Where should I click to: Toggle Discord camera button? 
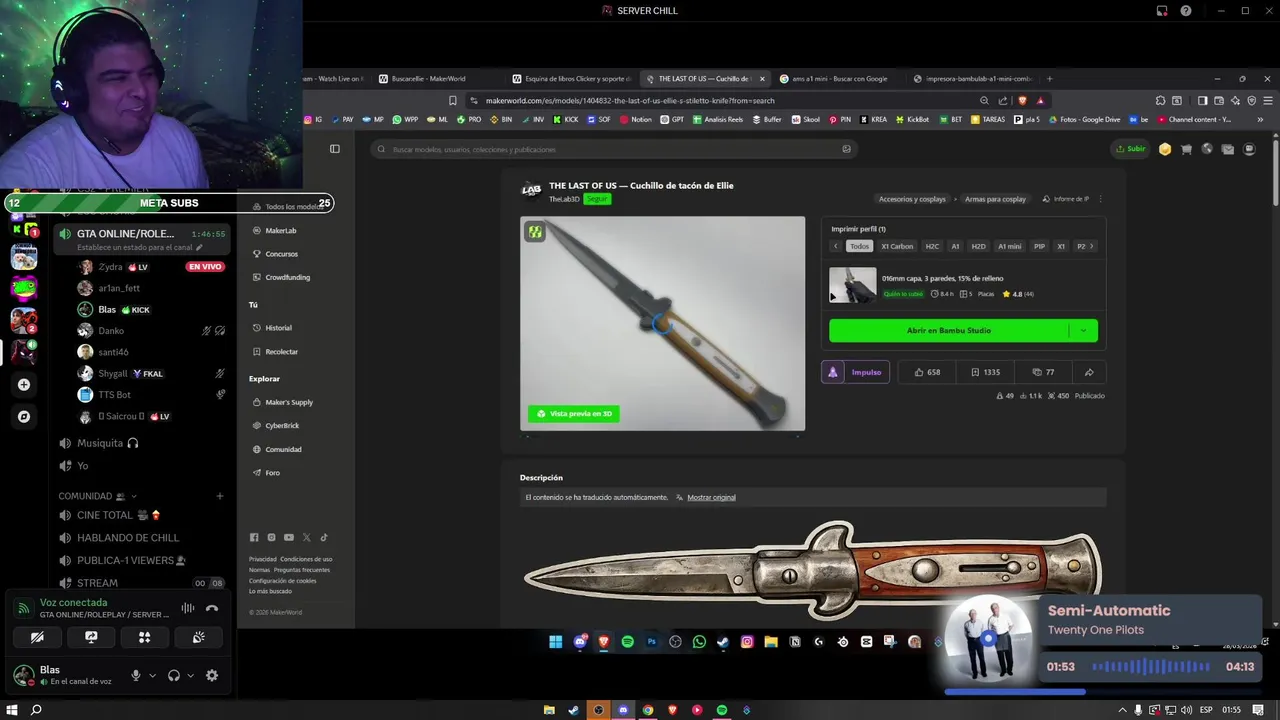(37, 637)
